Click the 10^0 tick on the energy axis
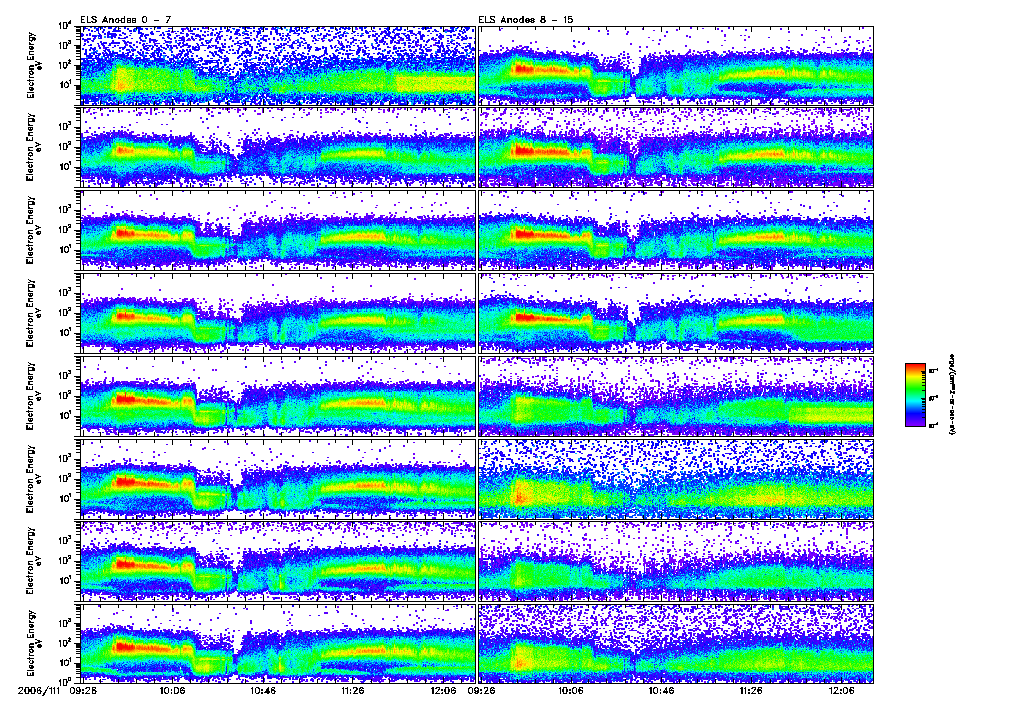1024x708 pixels. point(64,681)
